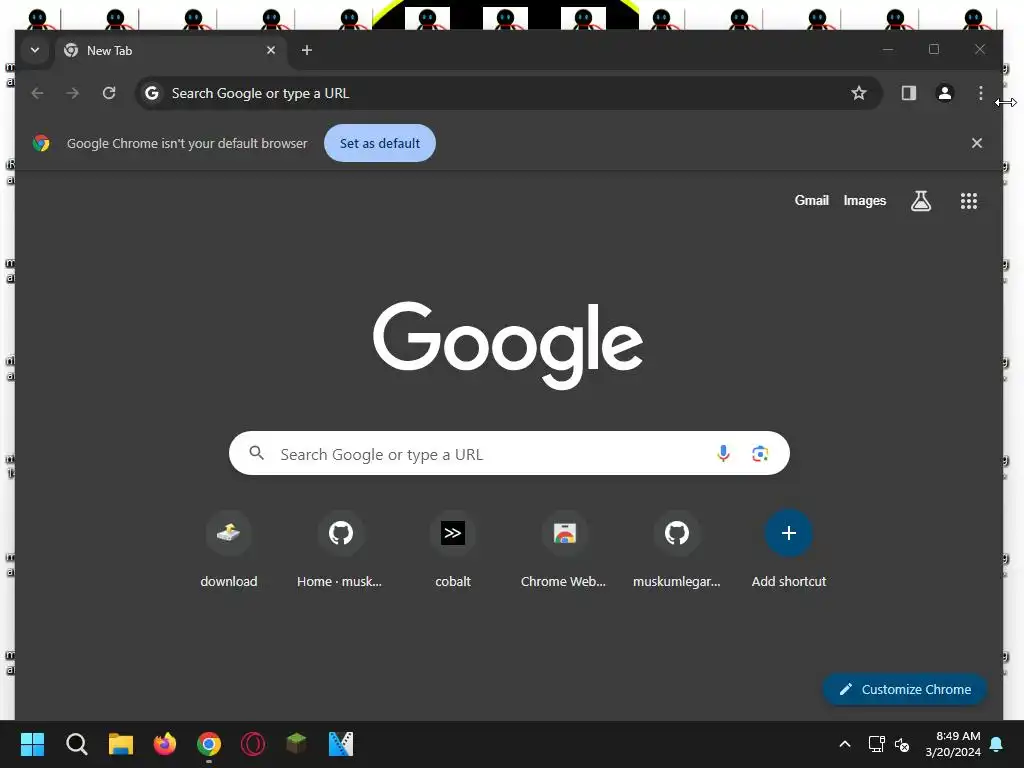Image resolution: width=1024 pixels, height=768 pixels.
Task: Open the download shortcut
Action: click(229, 550)
